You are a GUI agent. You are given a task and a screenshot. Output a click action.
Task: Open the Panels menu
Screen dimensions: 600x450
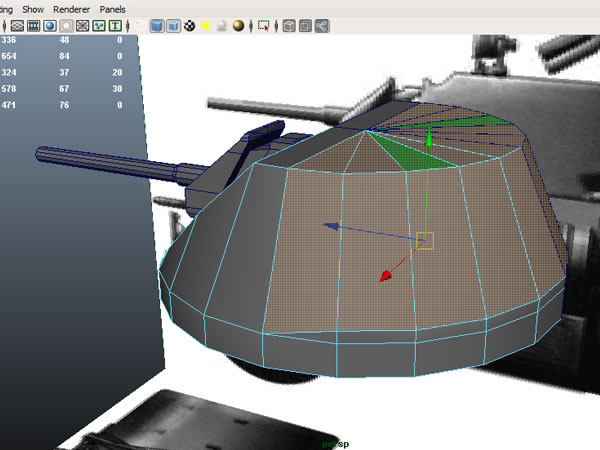click(x=112, y=8)
